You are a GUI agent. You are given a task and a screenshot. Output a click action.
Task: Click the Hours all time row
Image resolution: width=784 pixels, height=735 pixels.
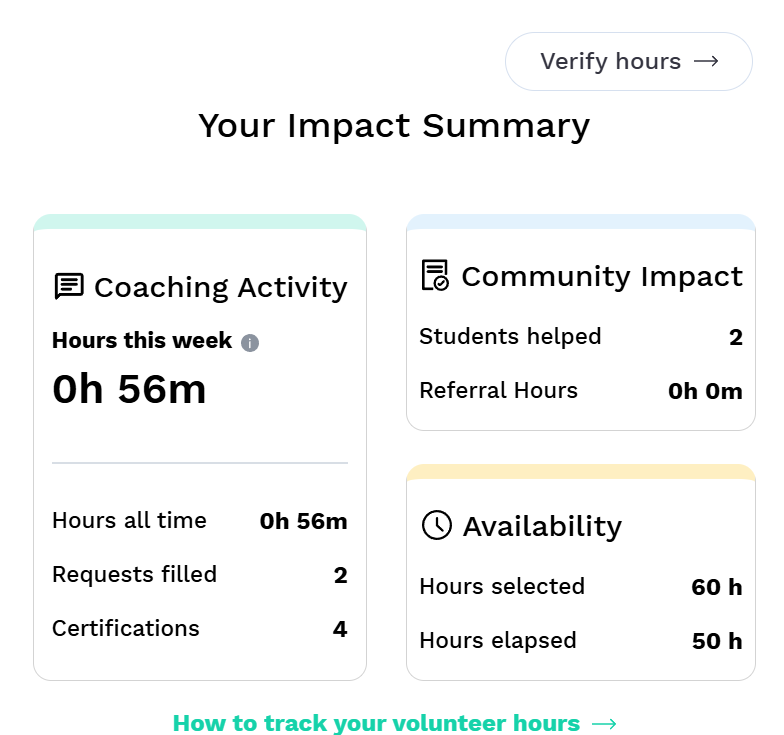[199, 521]
